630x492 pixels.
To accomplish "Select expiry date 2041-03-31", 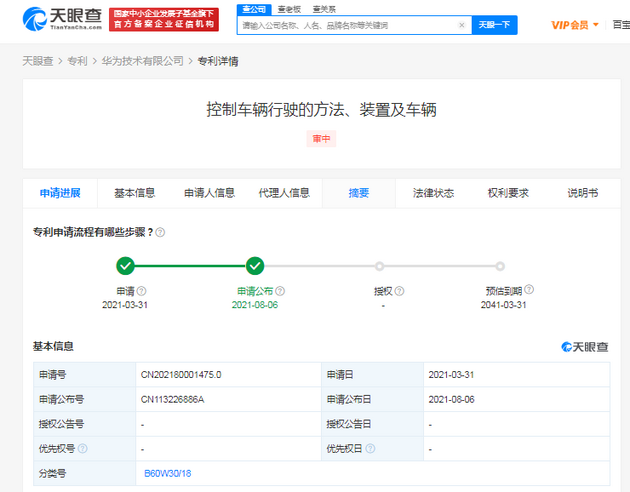I will (503, 305).
